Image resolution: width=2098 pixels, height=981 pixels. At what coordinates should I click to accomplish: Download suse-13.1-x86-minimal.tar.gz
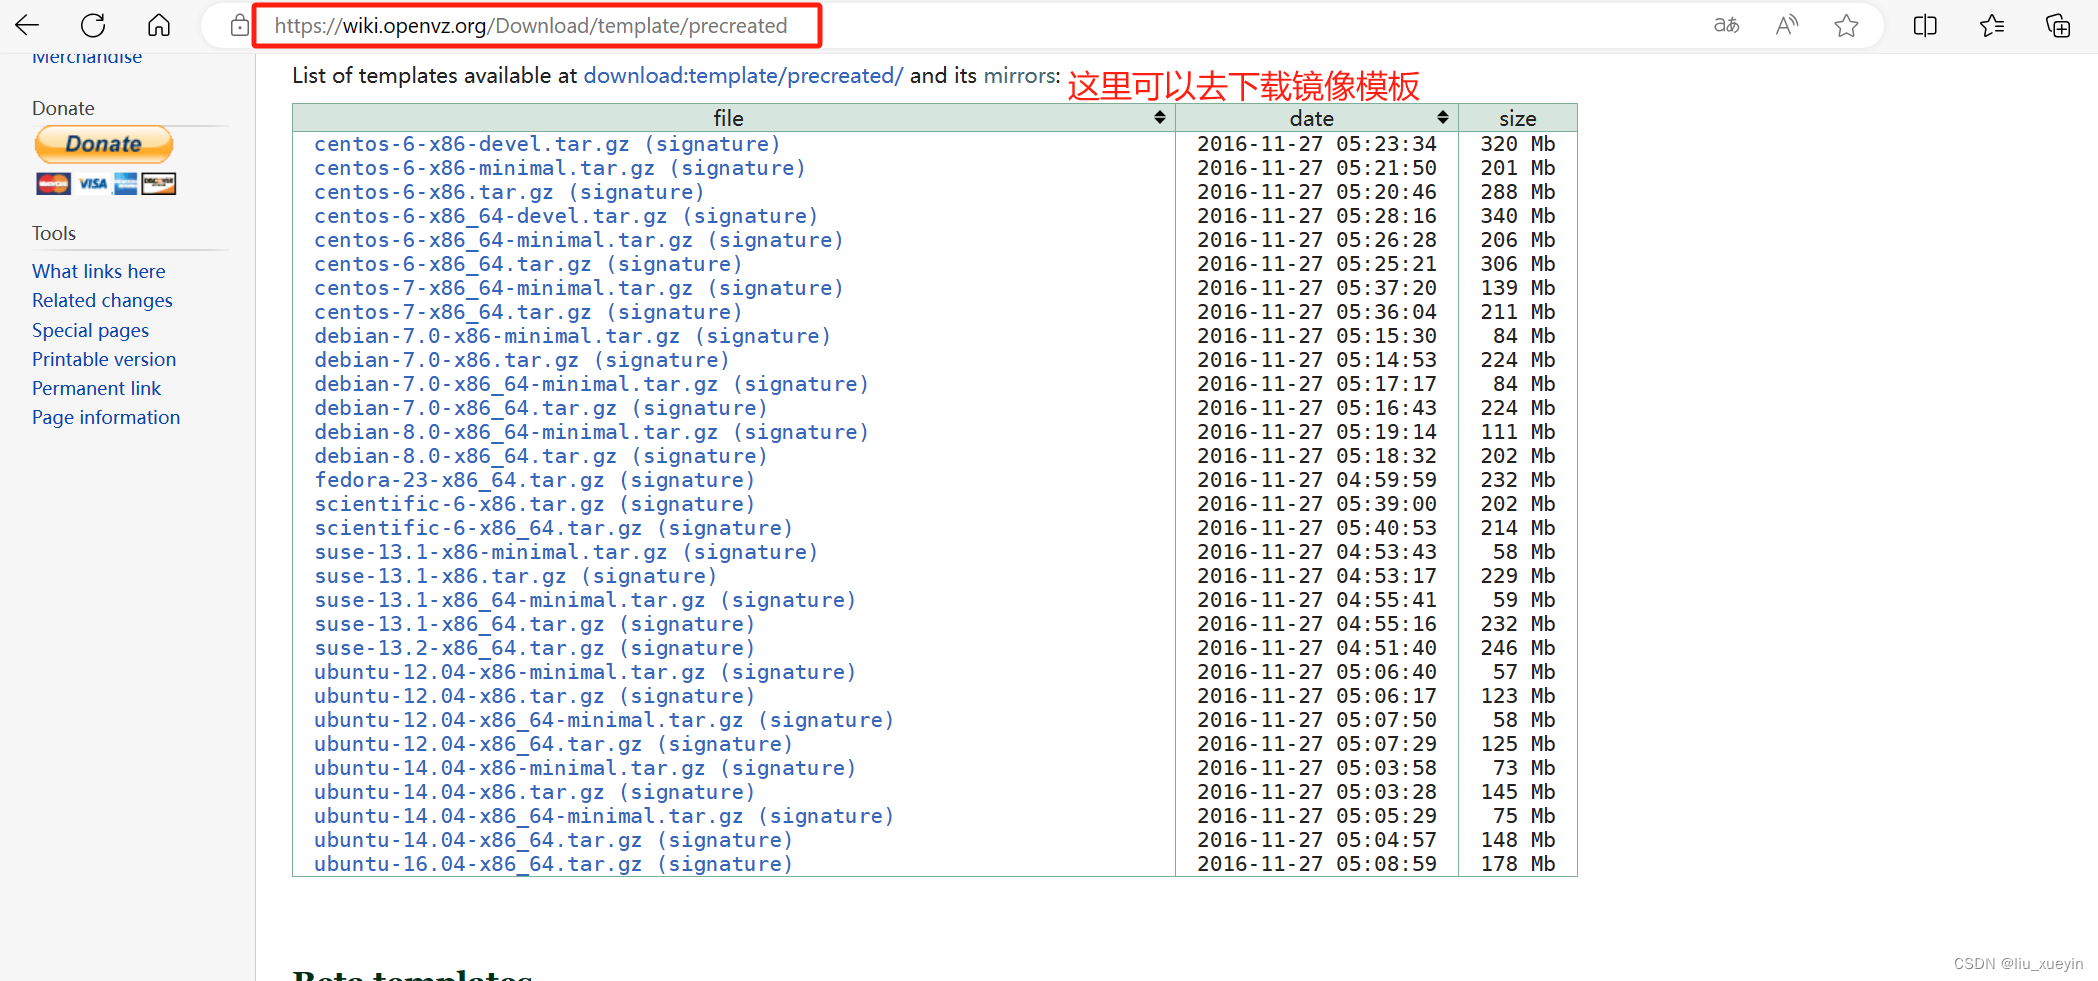click(491, 552)
